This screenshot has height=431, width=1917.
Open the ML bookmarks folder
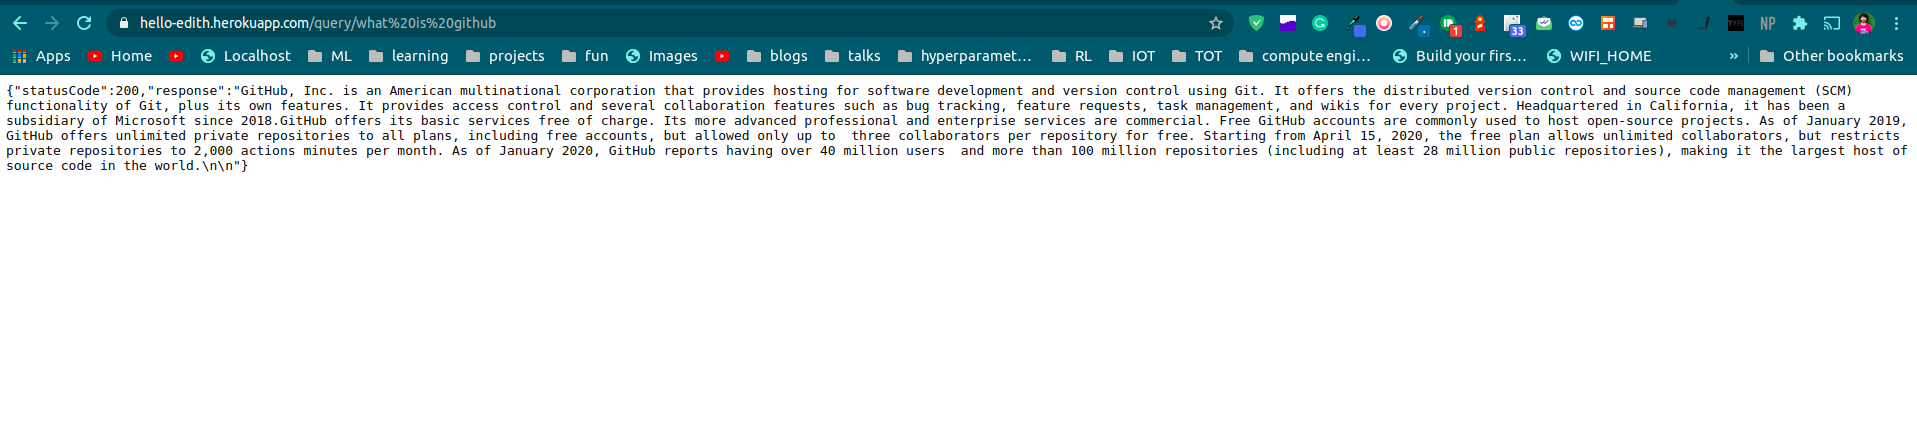tap(330, 56)
